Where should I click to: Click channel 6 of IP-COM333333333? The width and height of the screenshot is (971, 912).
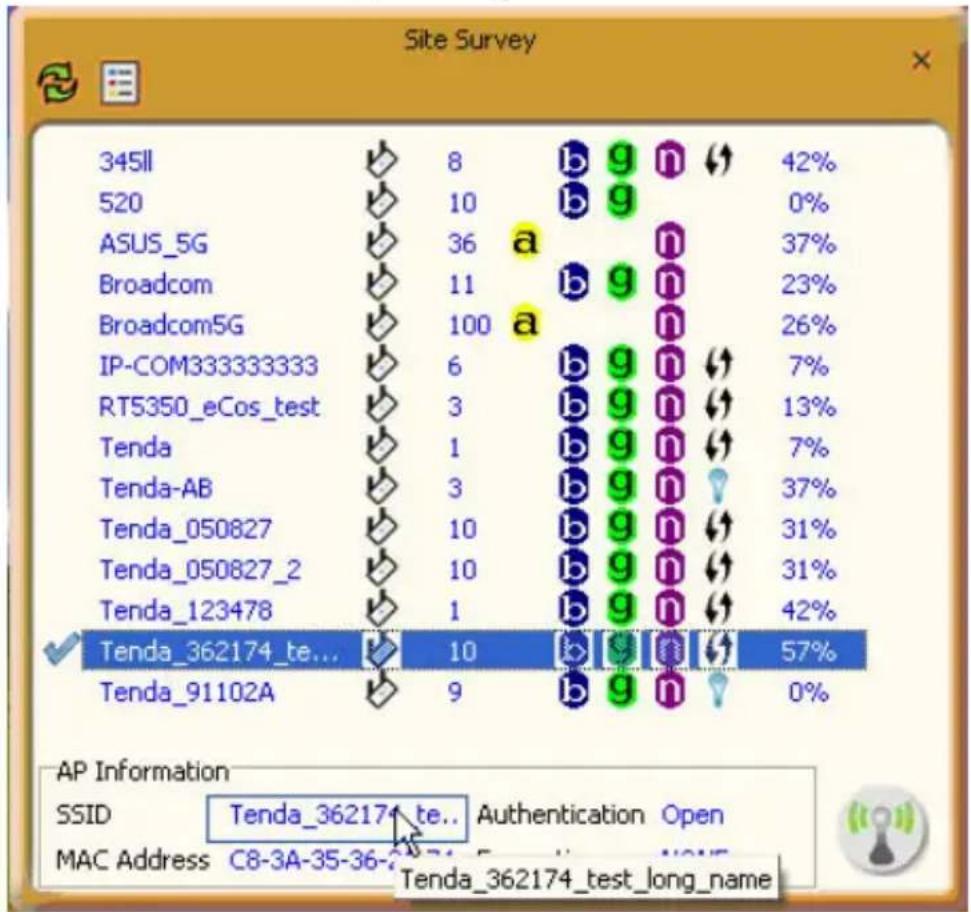(455, 367)
